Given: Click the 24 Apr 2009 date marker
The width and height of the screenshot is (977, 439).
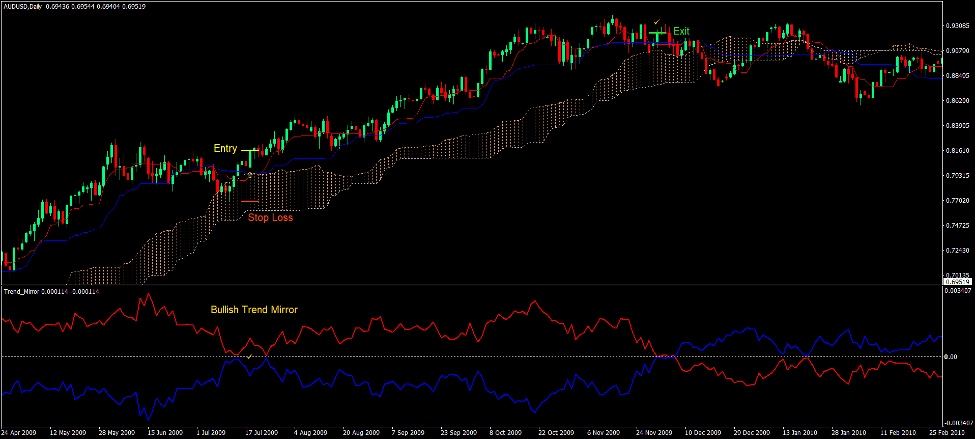Looking at the screenshot, I should click(x=20, y=433).
